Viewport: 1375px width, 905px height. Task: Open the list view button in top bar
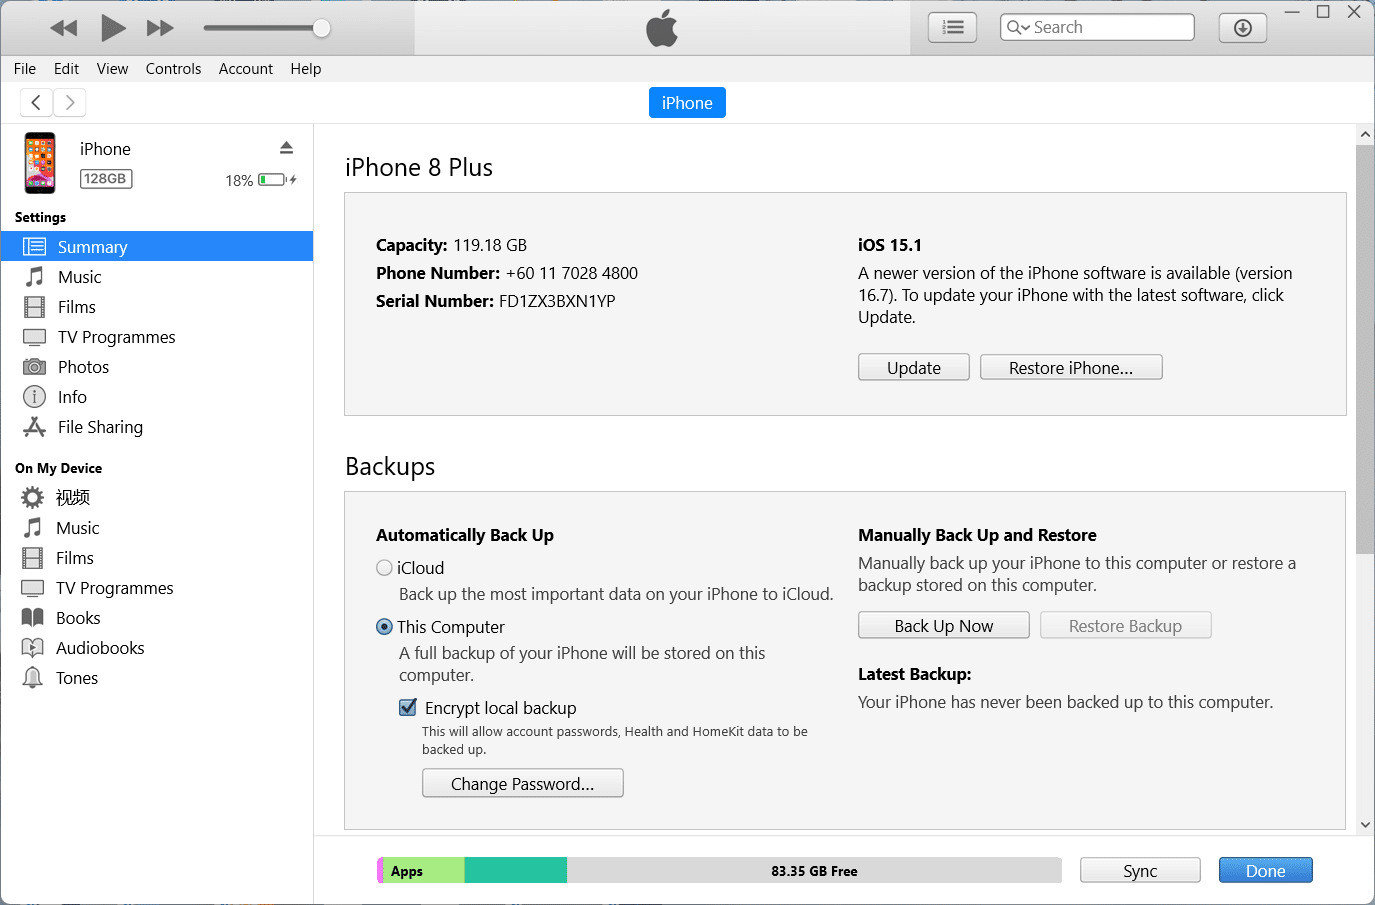coord(952,28)
